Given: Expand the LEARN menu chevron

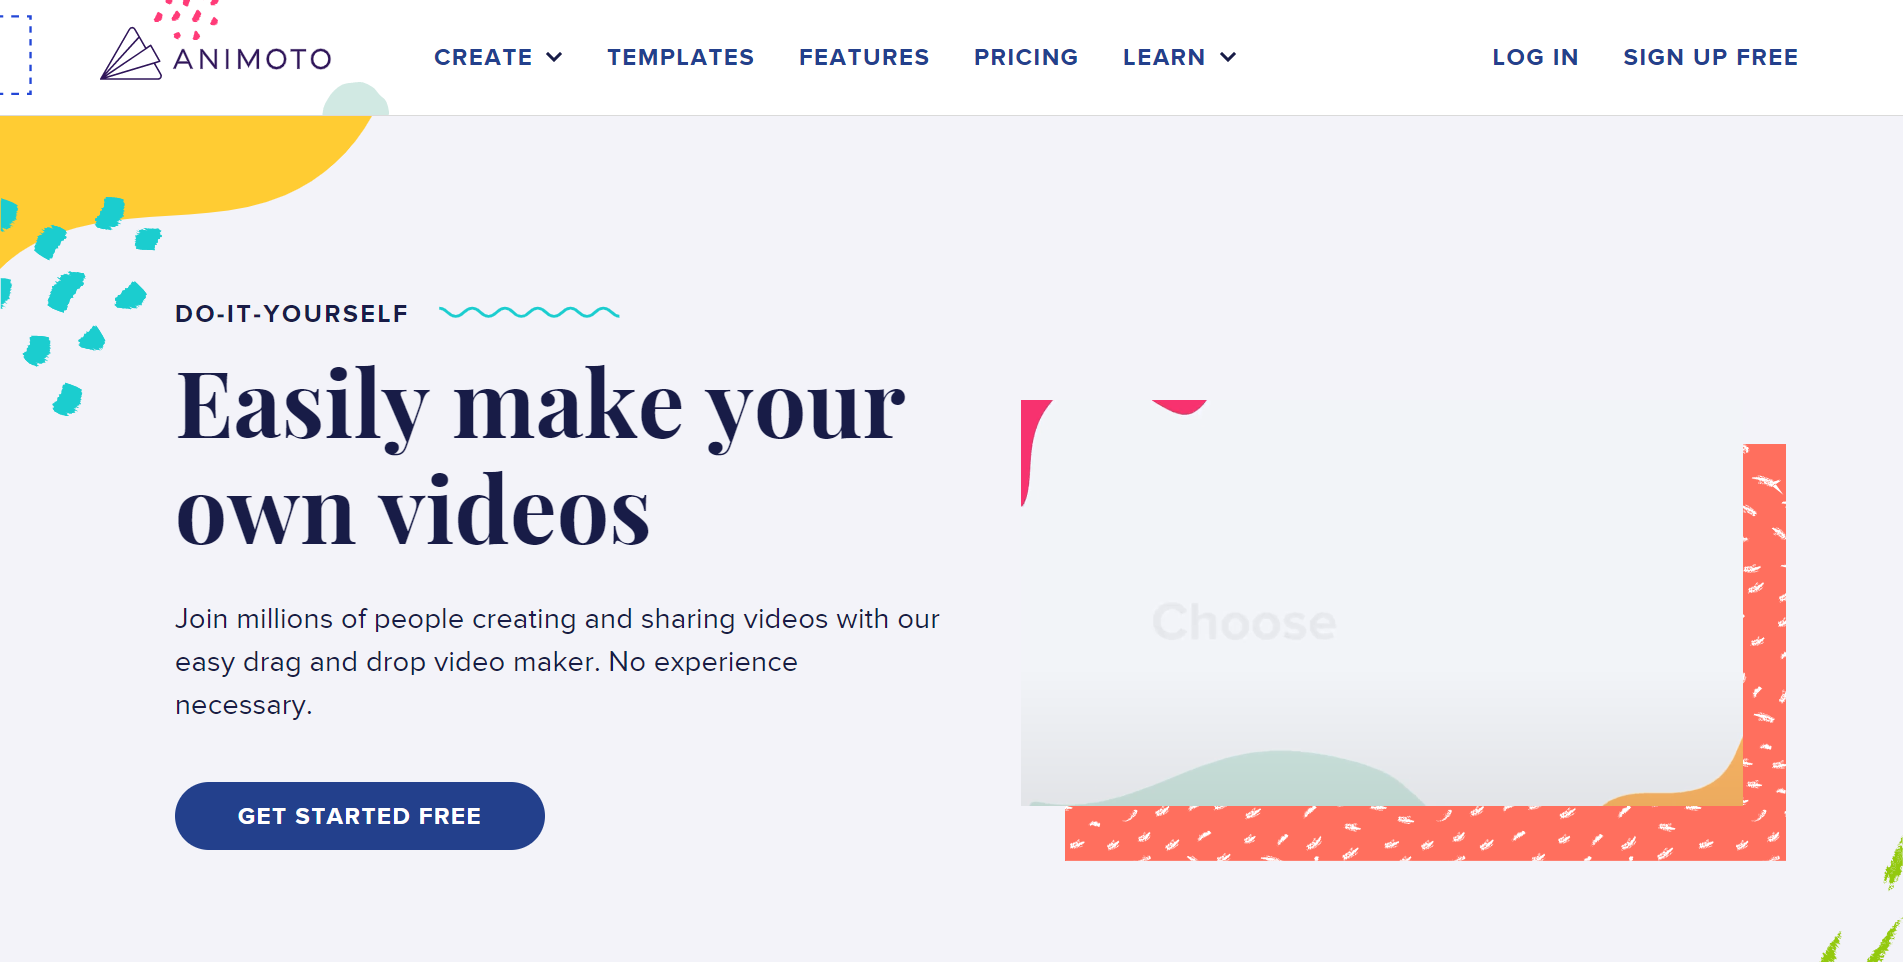Looking at the screenshot, I should [x=1228, y=57].
